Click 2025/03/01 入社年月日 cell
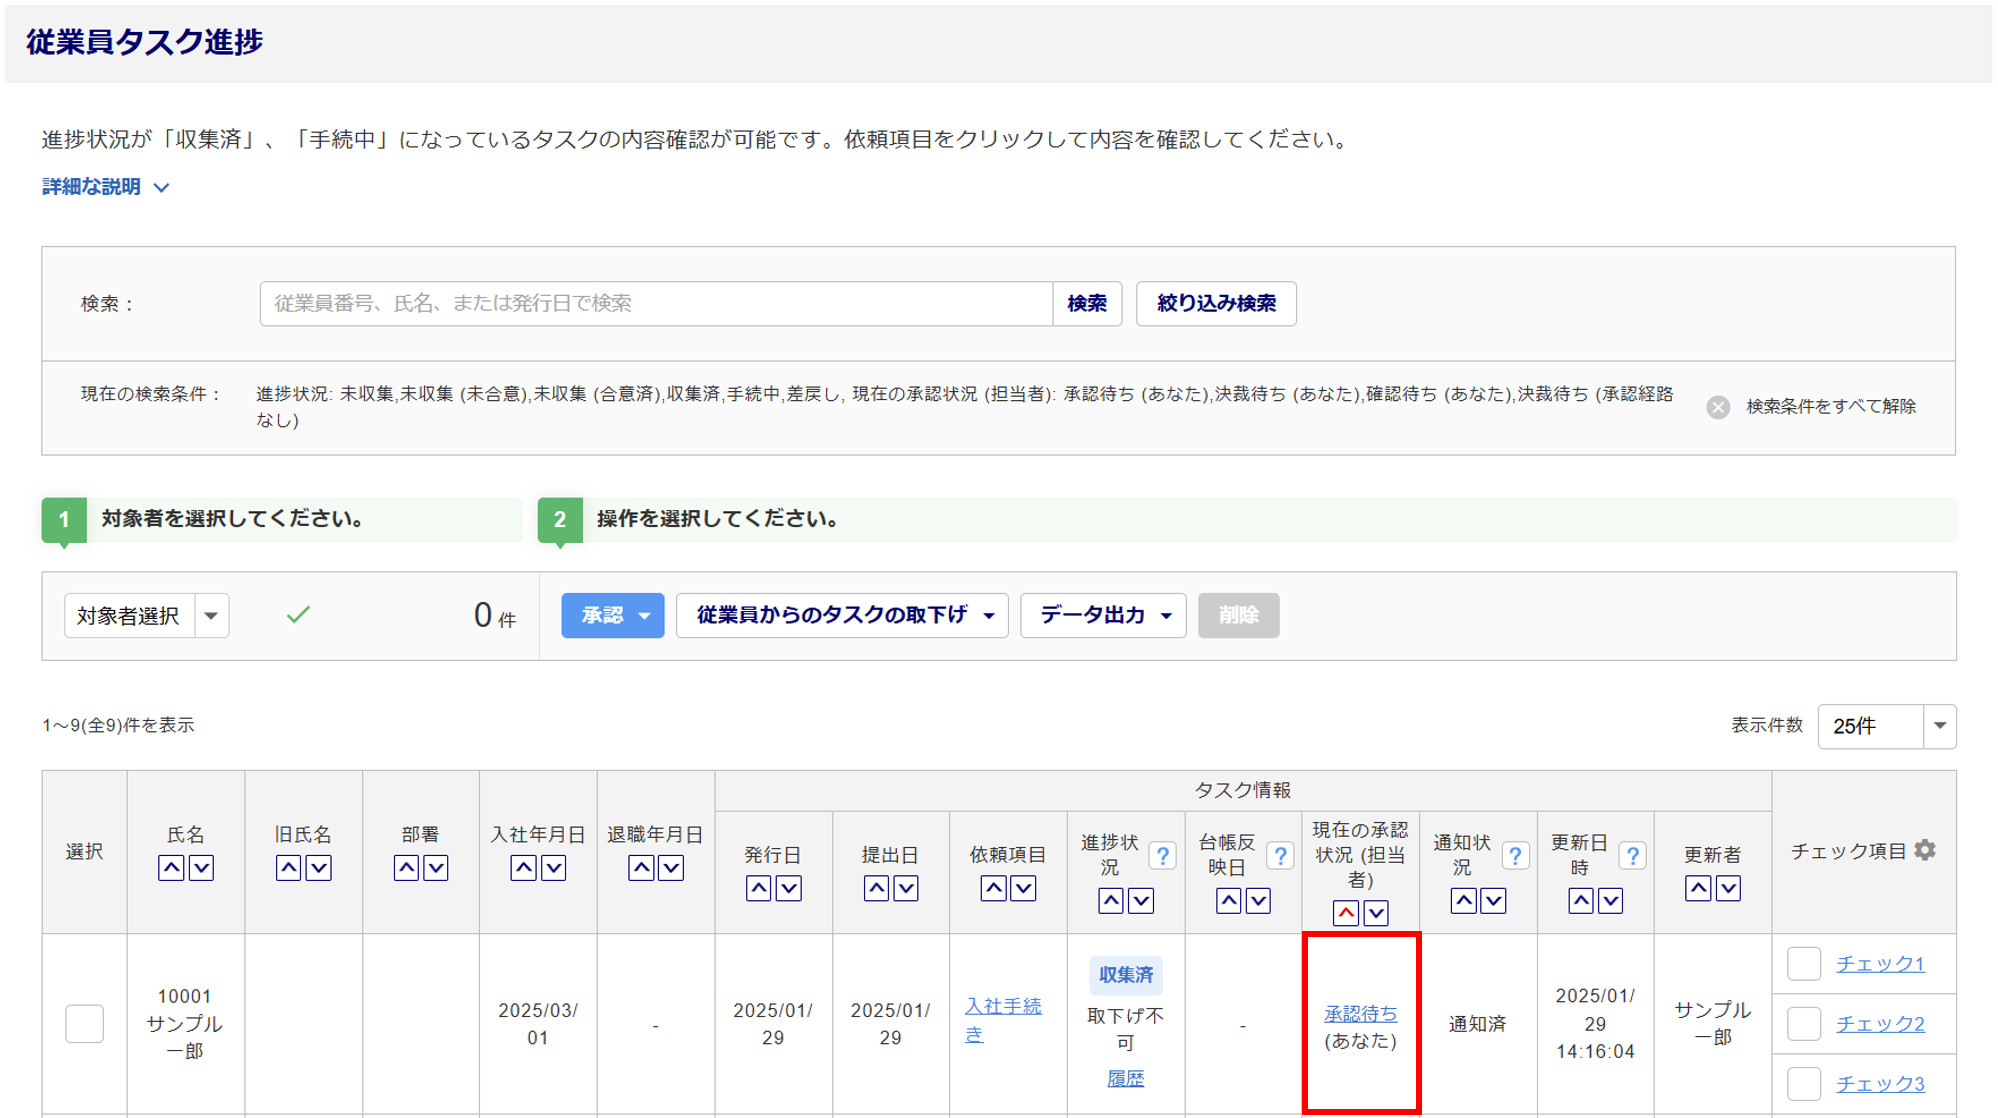Viewport: 1998px width, 1118px height. (x=538, y=1024)
